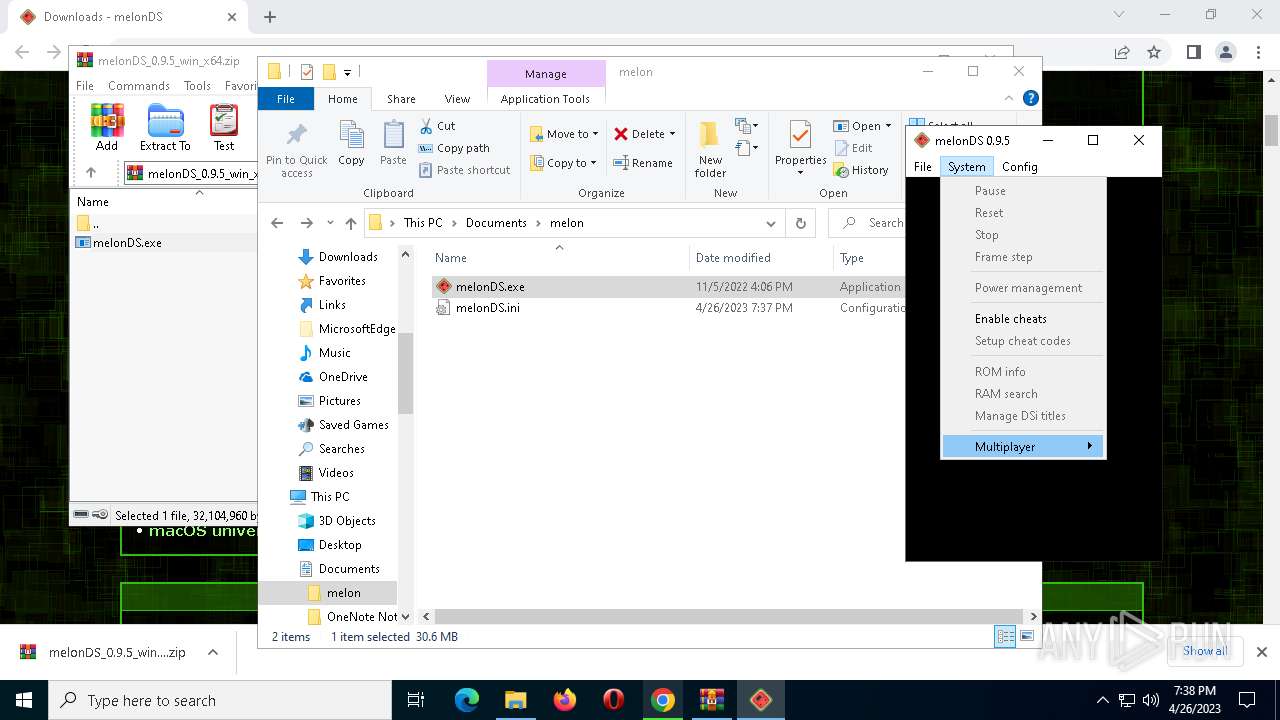Click System menu in melonDS
The width and height of the screenshot is (1280, 720).
click(x=967, y=167)
